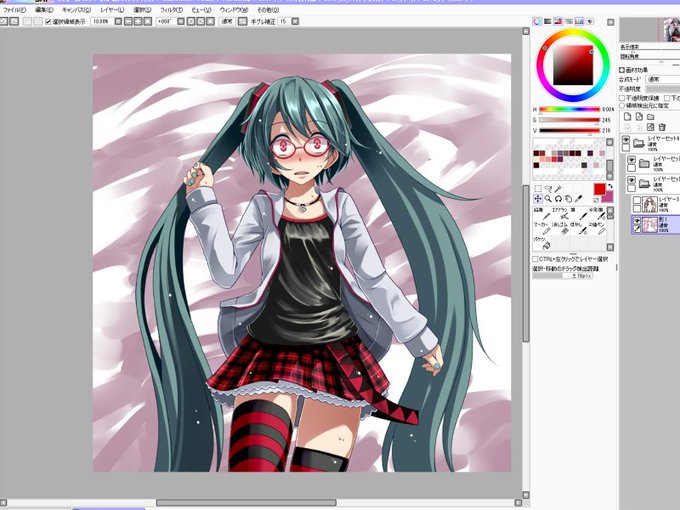Create a new normal layer
The width and height of the screenshot is (680, 510).
point(628,117)
